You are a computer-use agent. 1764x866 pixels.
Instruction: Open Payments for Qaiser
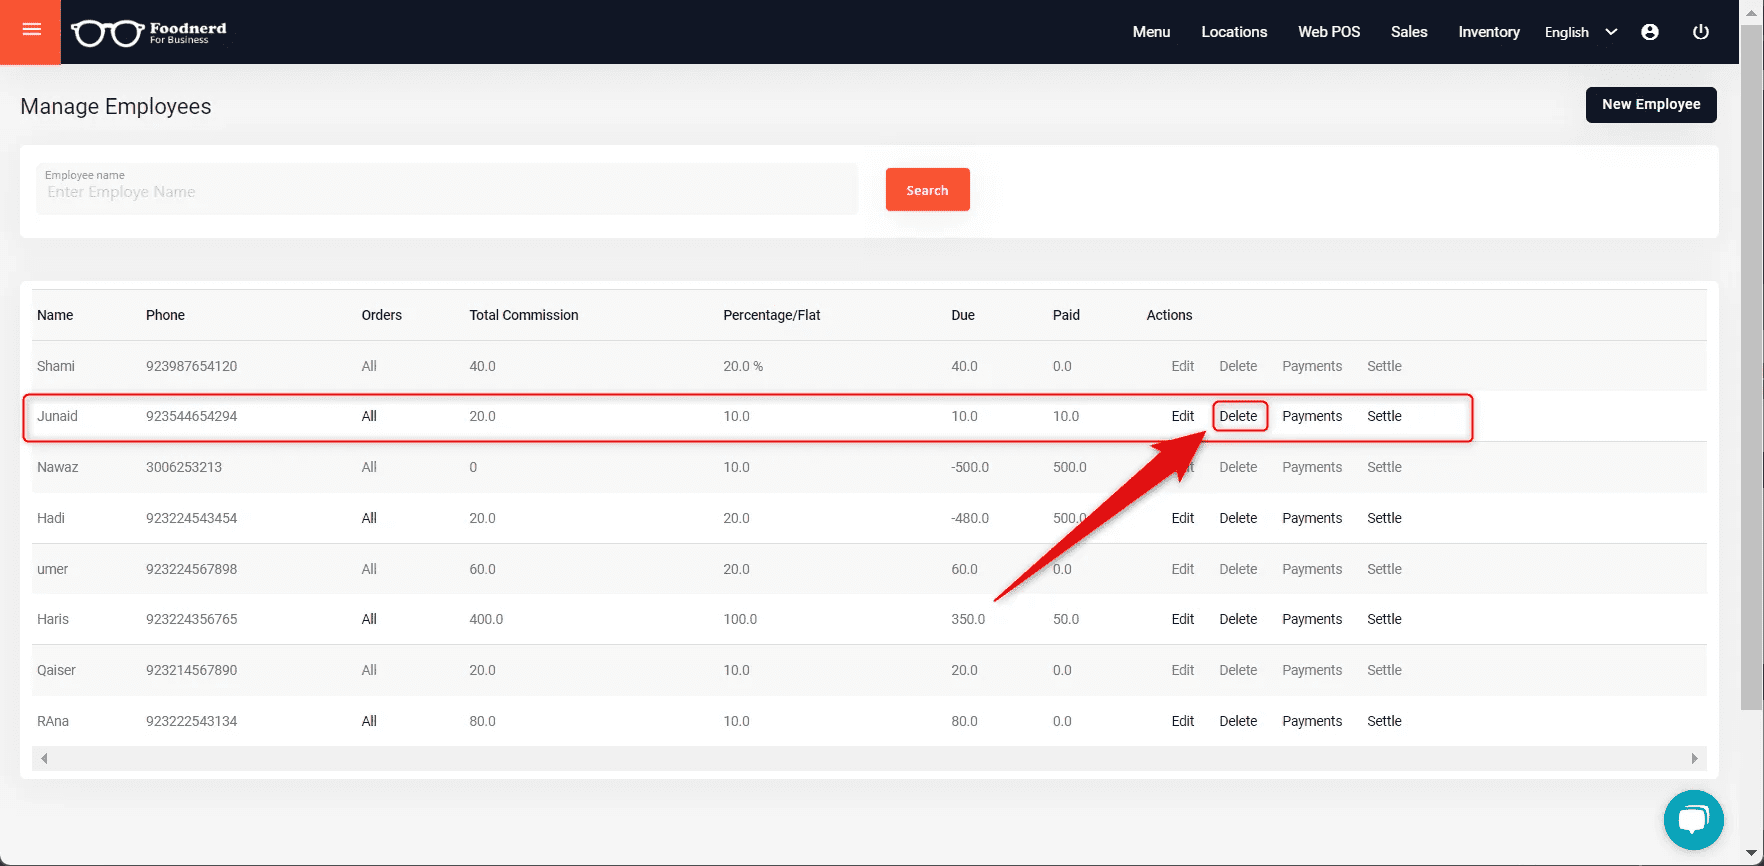pos(1312,670)
